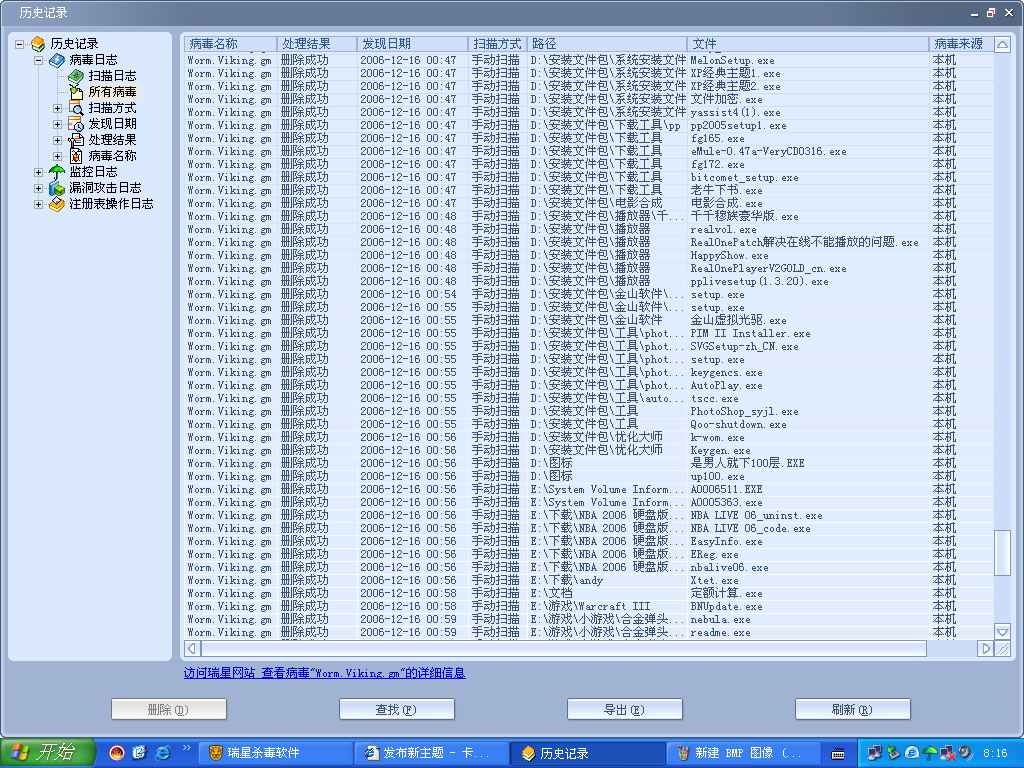1024x768 pixels.
Task: Click the 漏洞攻击日志 icon in tree
Action: coord(57,188)
